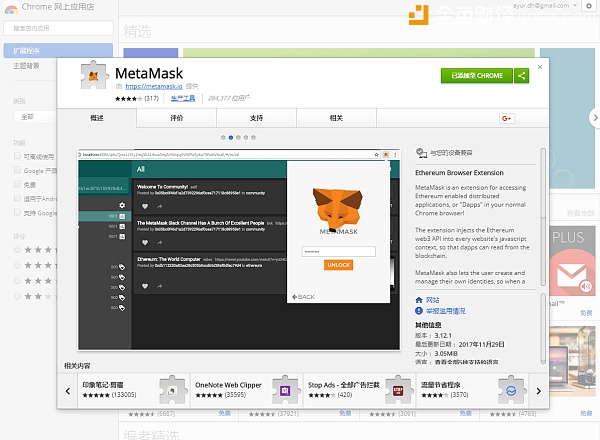
Task: Advance featured carousel with right chevron
Action: (595, 118)
